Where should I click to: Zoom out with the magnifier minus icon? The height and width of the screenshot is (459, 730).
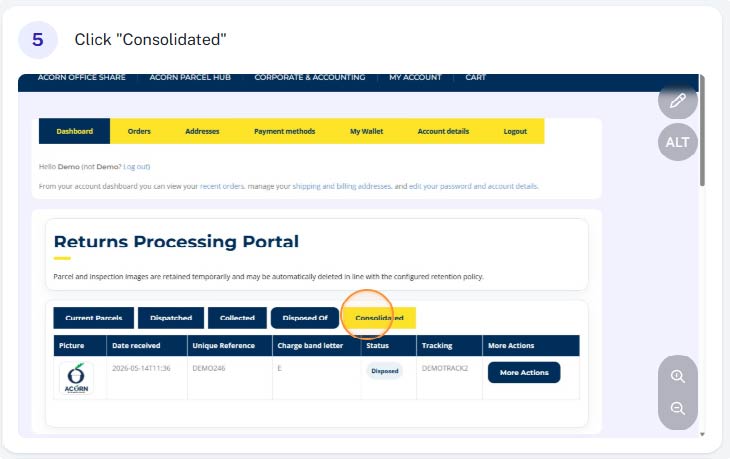point(677,409)
